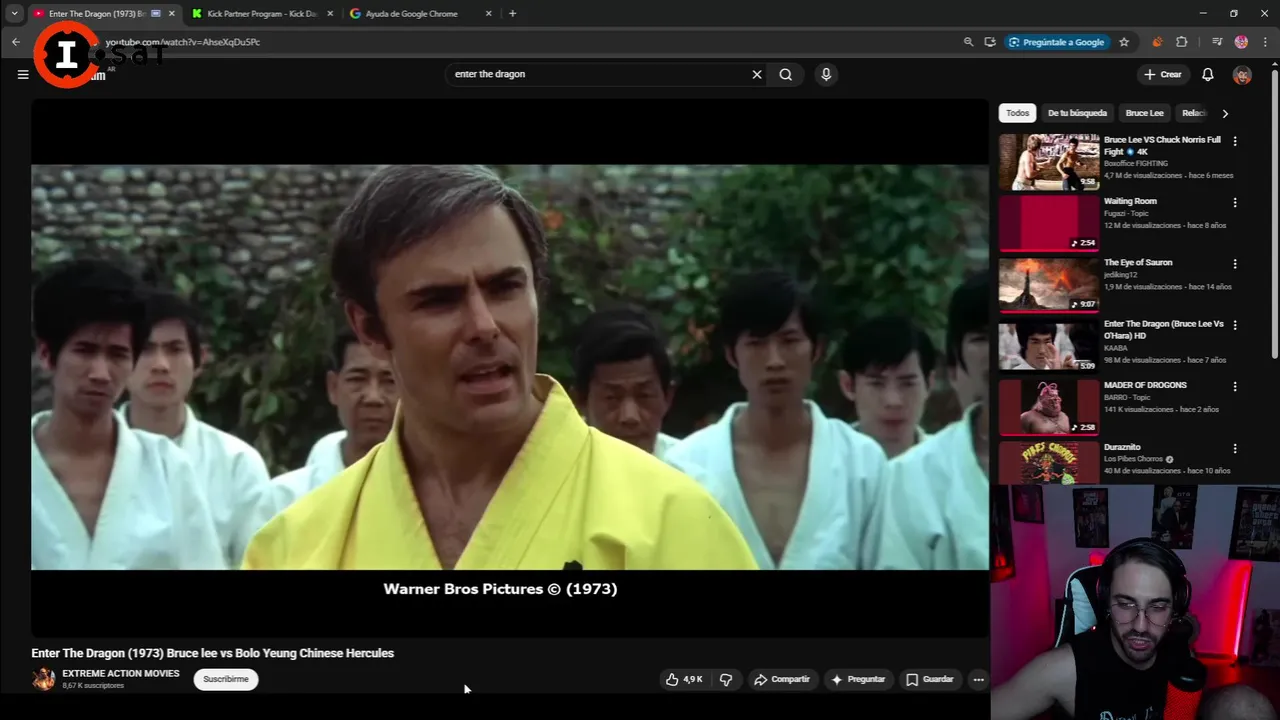Open the EXTREME ACTION MOVIES channel avatar

pos(43,679)
